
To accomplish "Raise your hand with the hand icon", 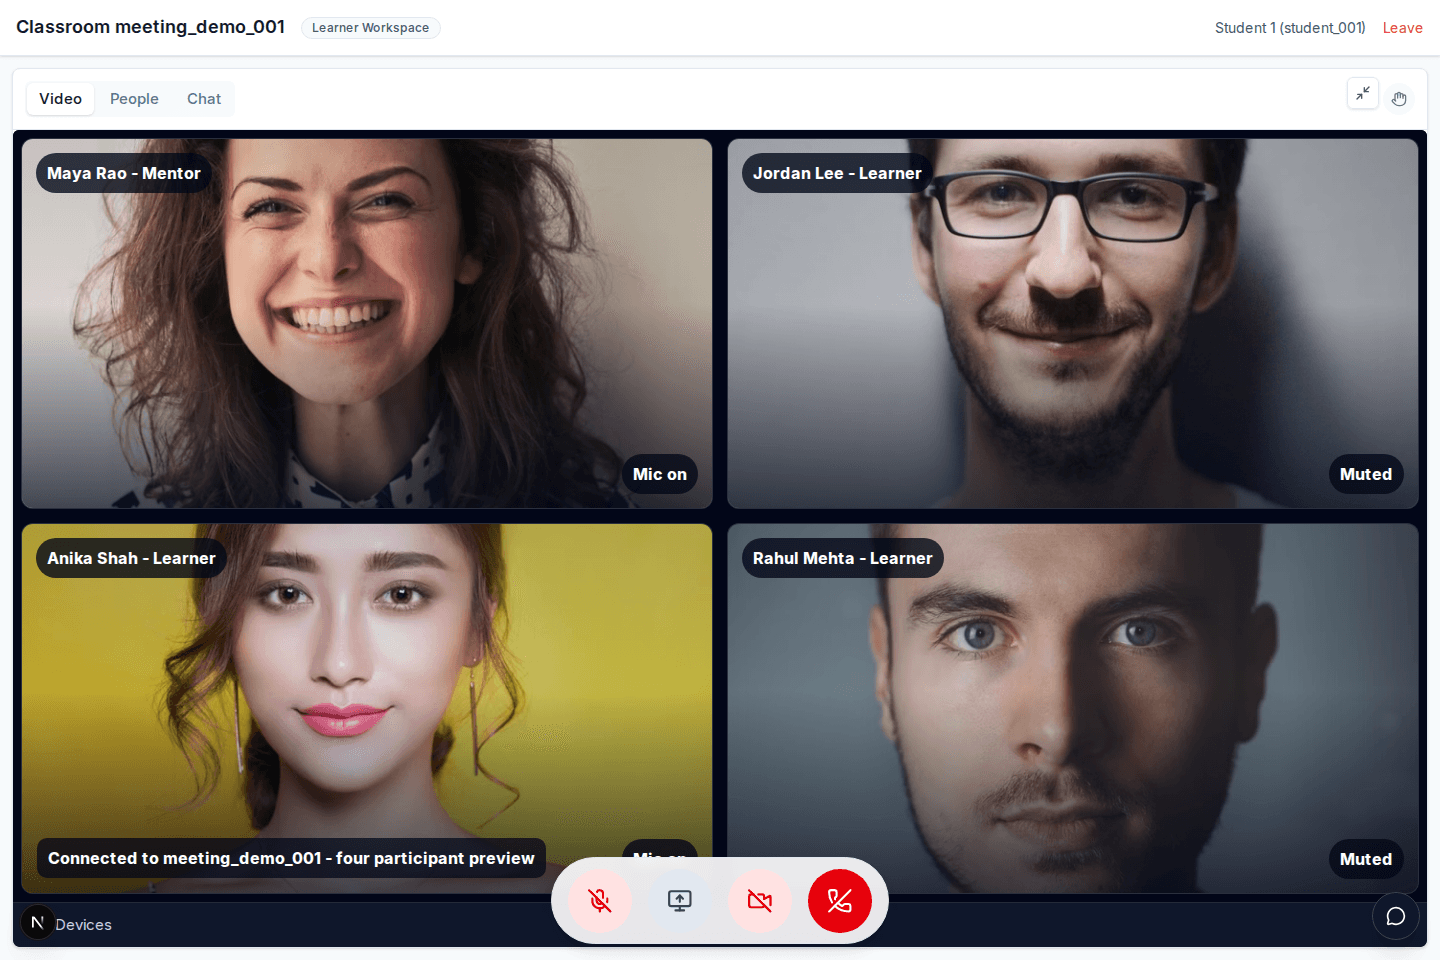I will pyautogui.click(x=1399, y=98).
